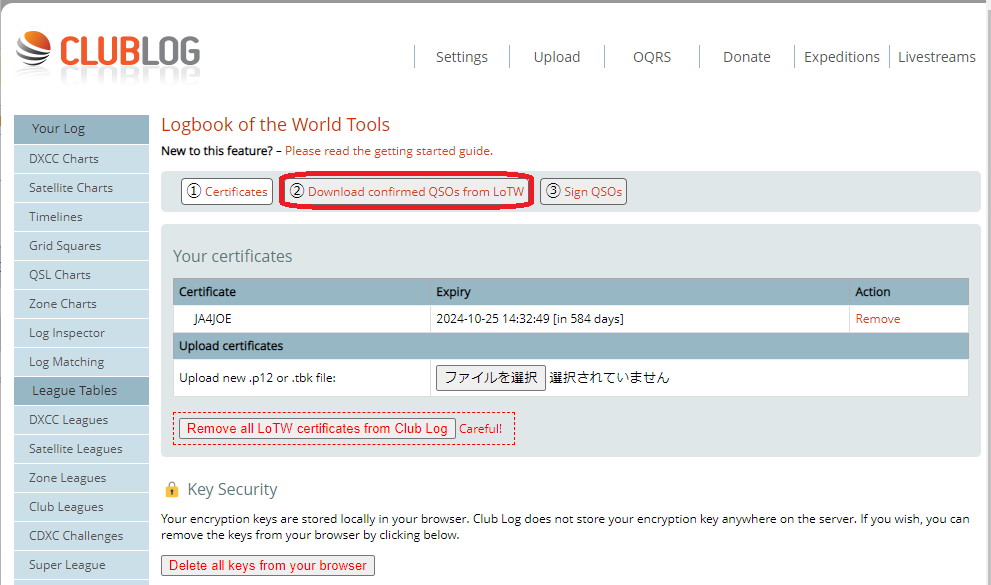
Task: Open Log Inspector in the sidebar
Action: pos(82,333)
